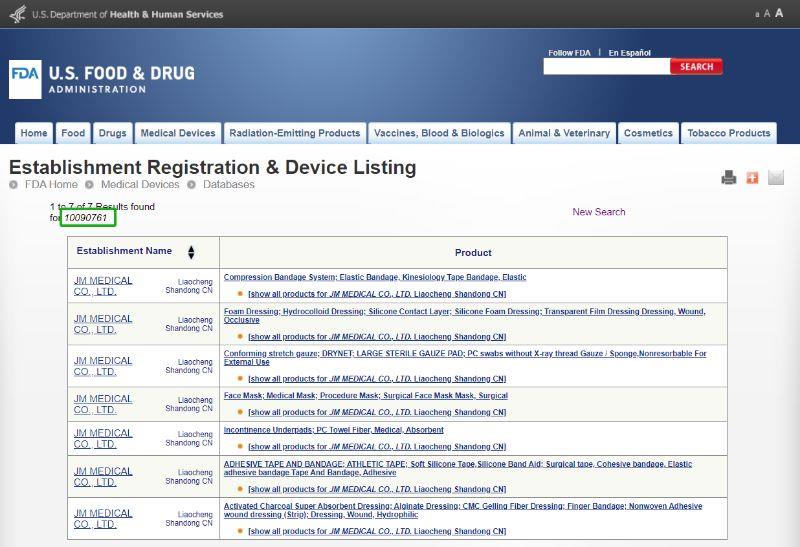Show all products under Face Mask row
Screen dimensions: 800x547
click(x=377, y=412)
